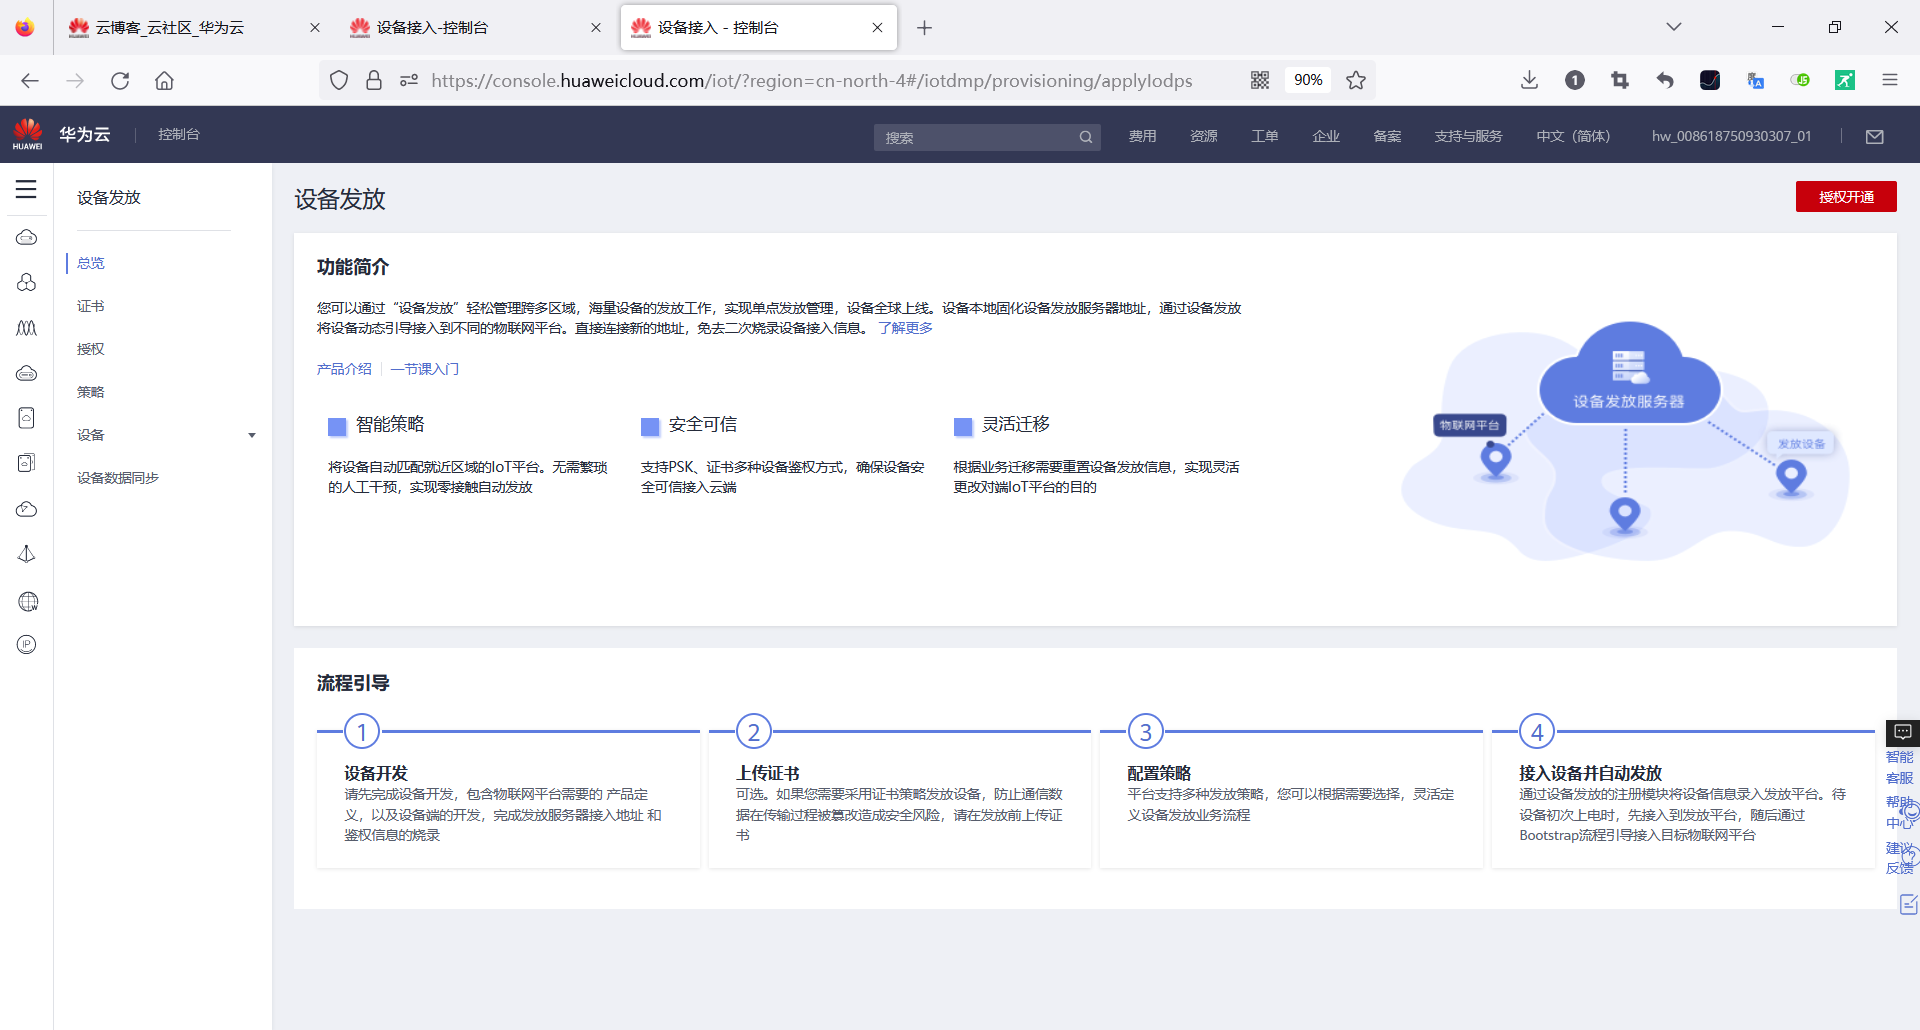Select 策略 in the left navigation menu
The image size is (1920, 1030).
coord(90,391)
